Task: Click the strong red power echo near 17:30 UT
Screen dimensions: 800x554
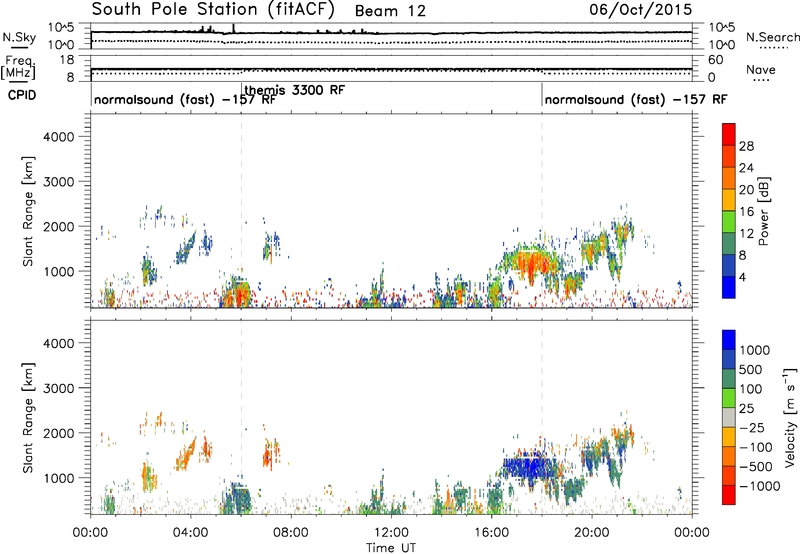Action: point(532,264)
